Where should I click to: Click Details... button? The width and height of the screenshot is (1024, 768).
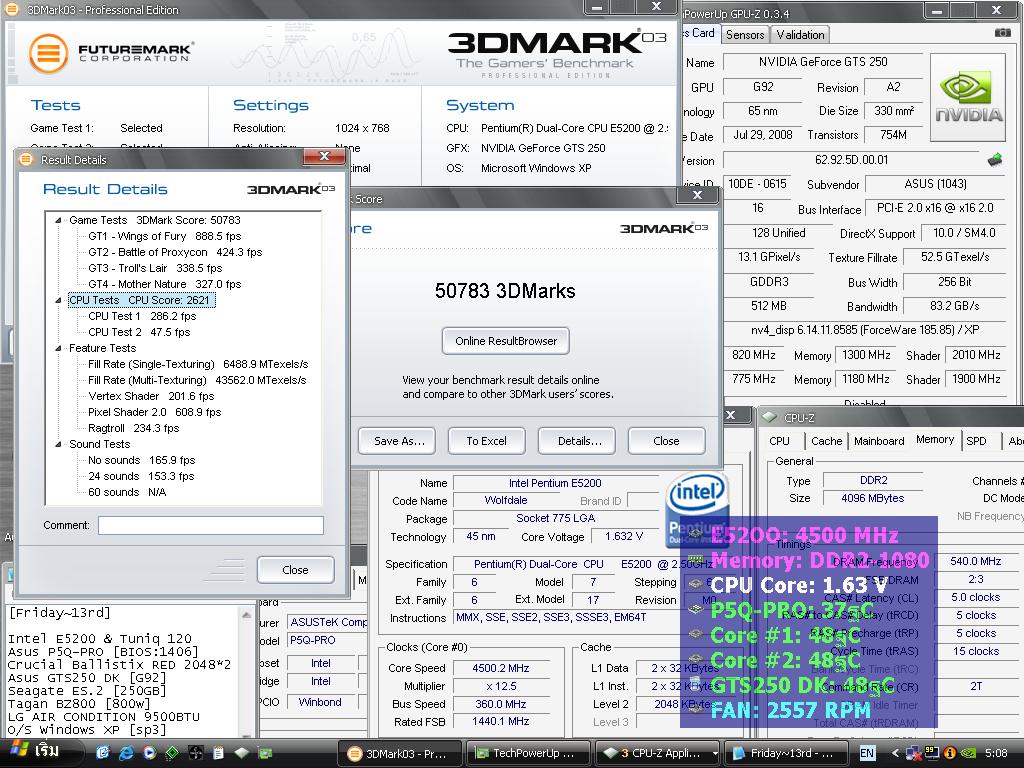pyautogui.click(x=577, y=441)
